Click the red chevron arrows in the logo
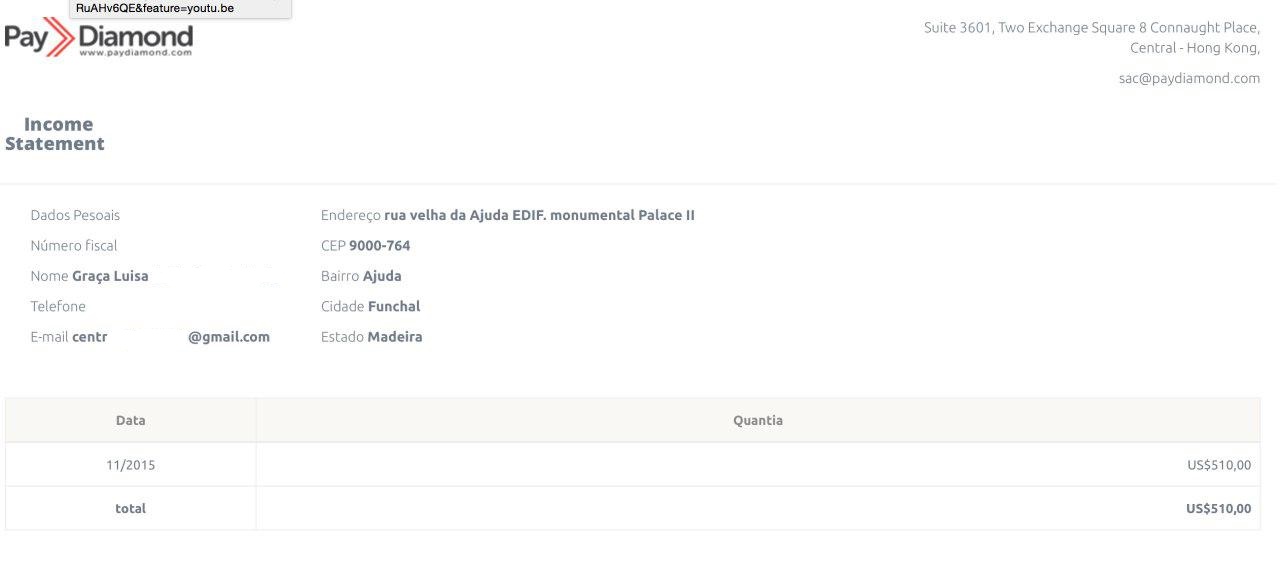 [59, 38]
